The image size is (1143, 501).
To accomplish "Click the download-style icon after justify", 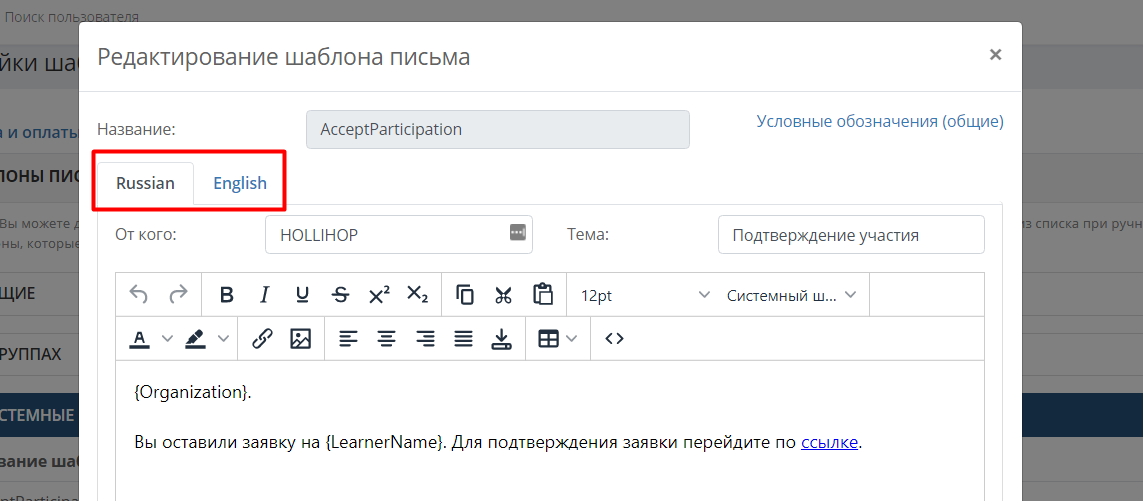I will pos(502,338).
